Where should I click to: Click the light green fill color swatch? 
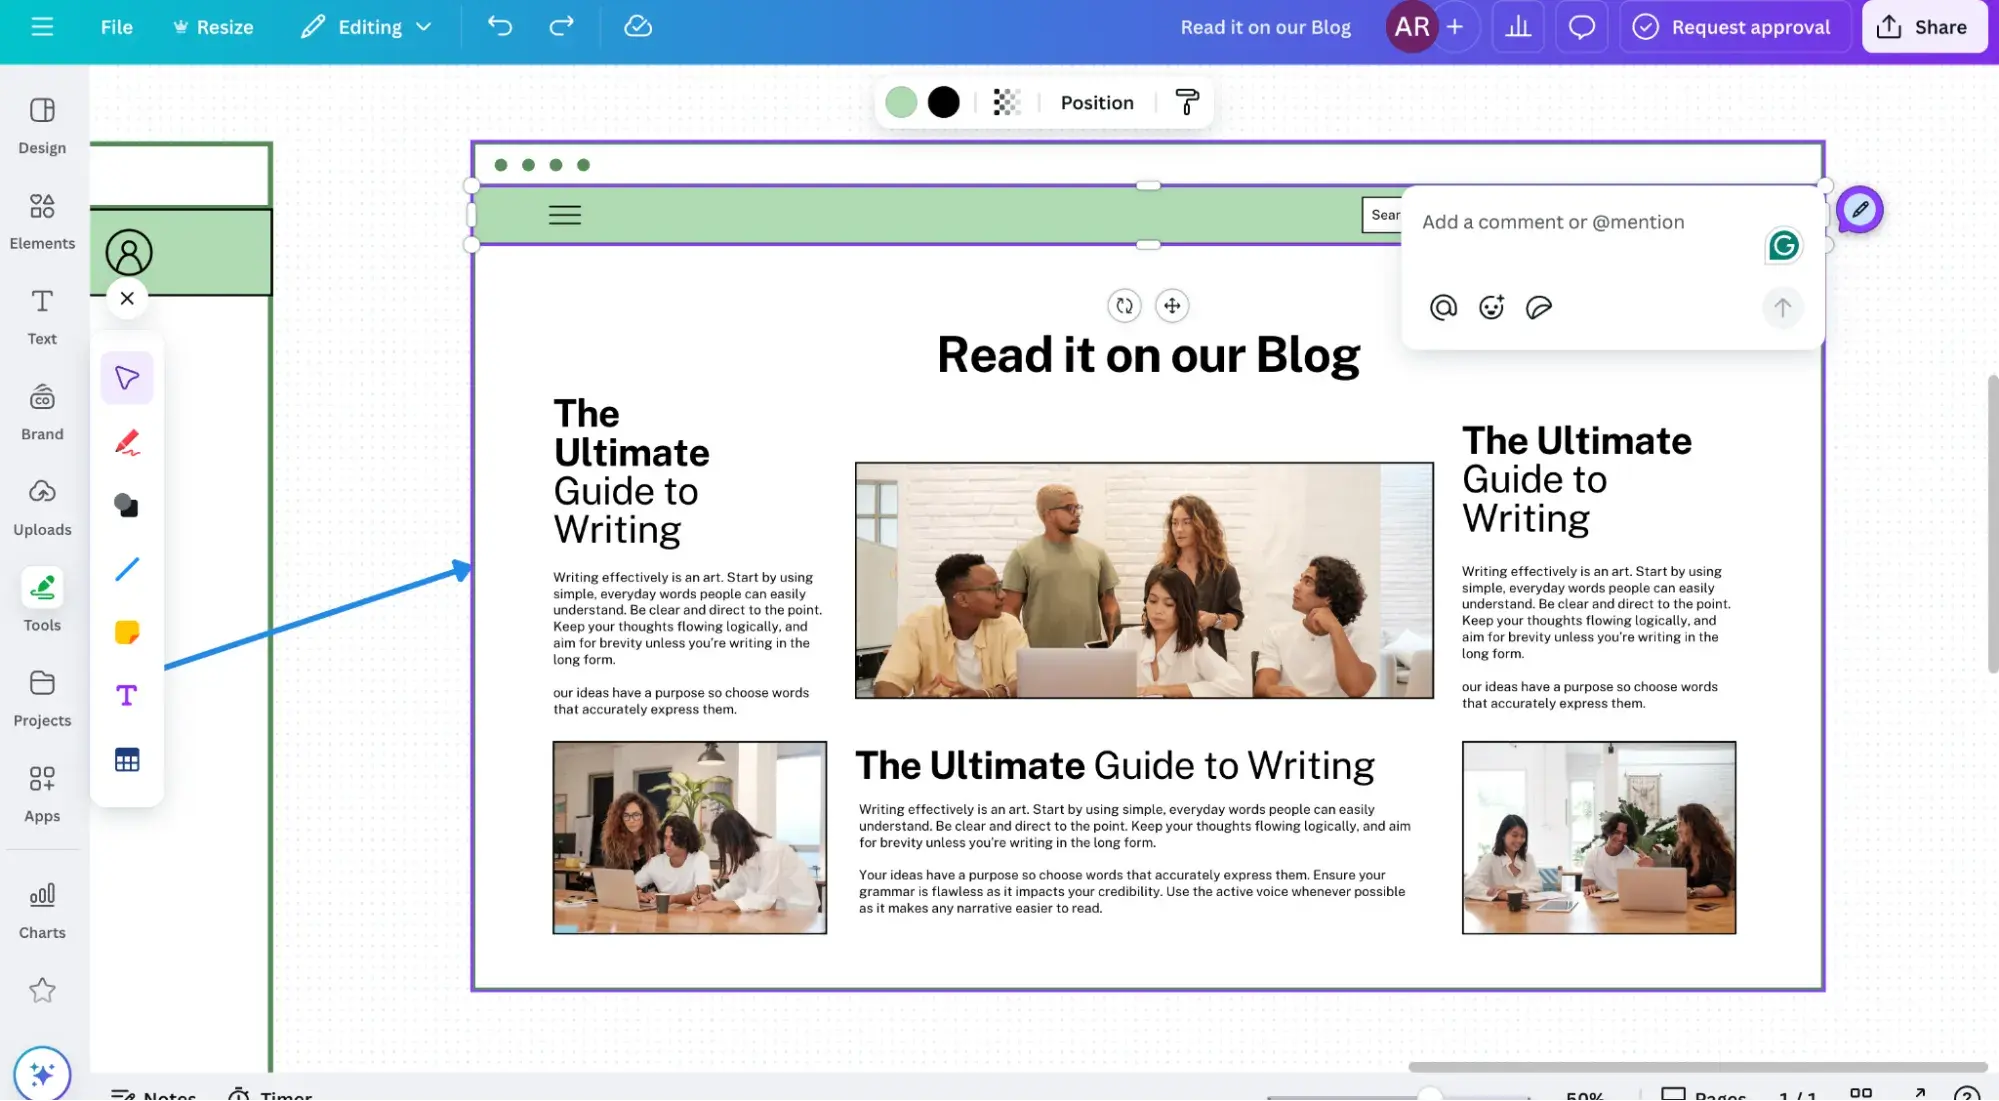[901, 102]
